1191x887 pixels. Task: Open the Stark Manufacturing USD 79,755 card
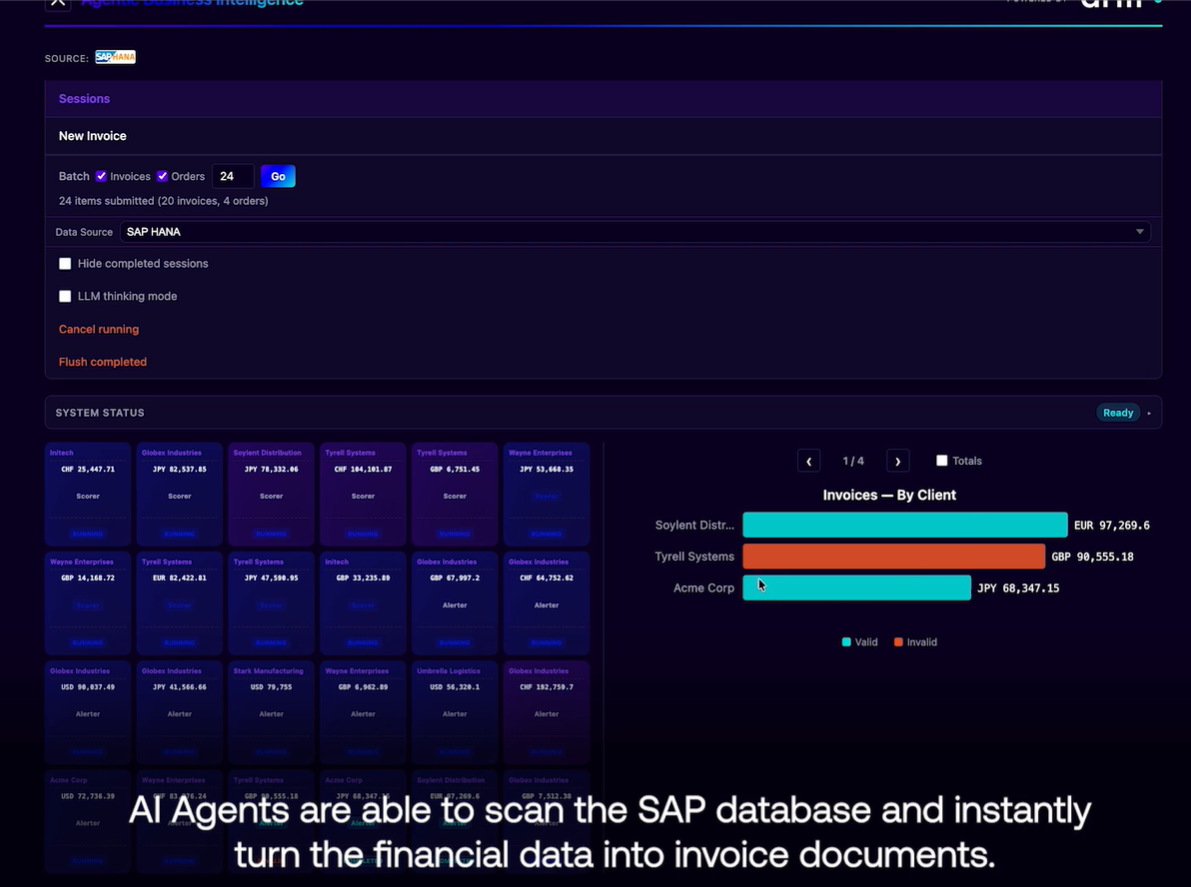click(271, 712)
